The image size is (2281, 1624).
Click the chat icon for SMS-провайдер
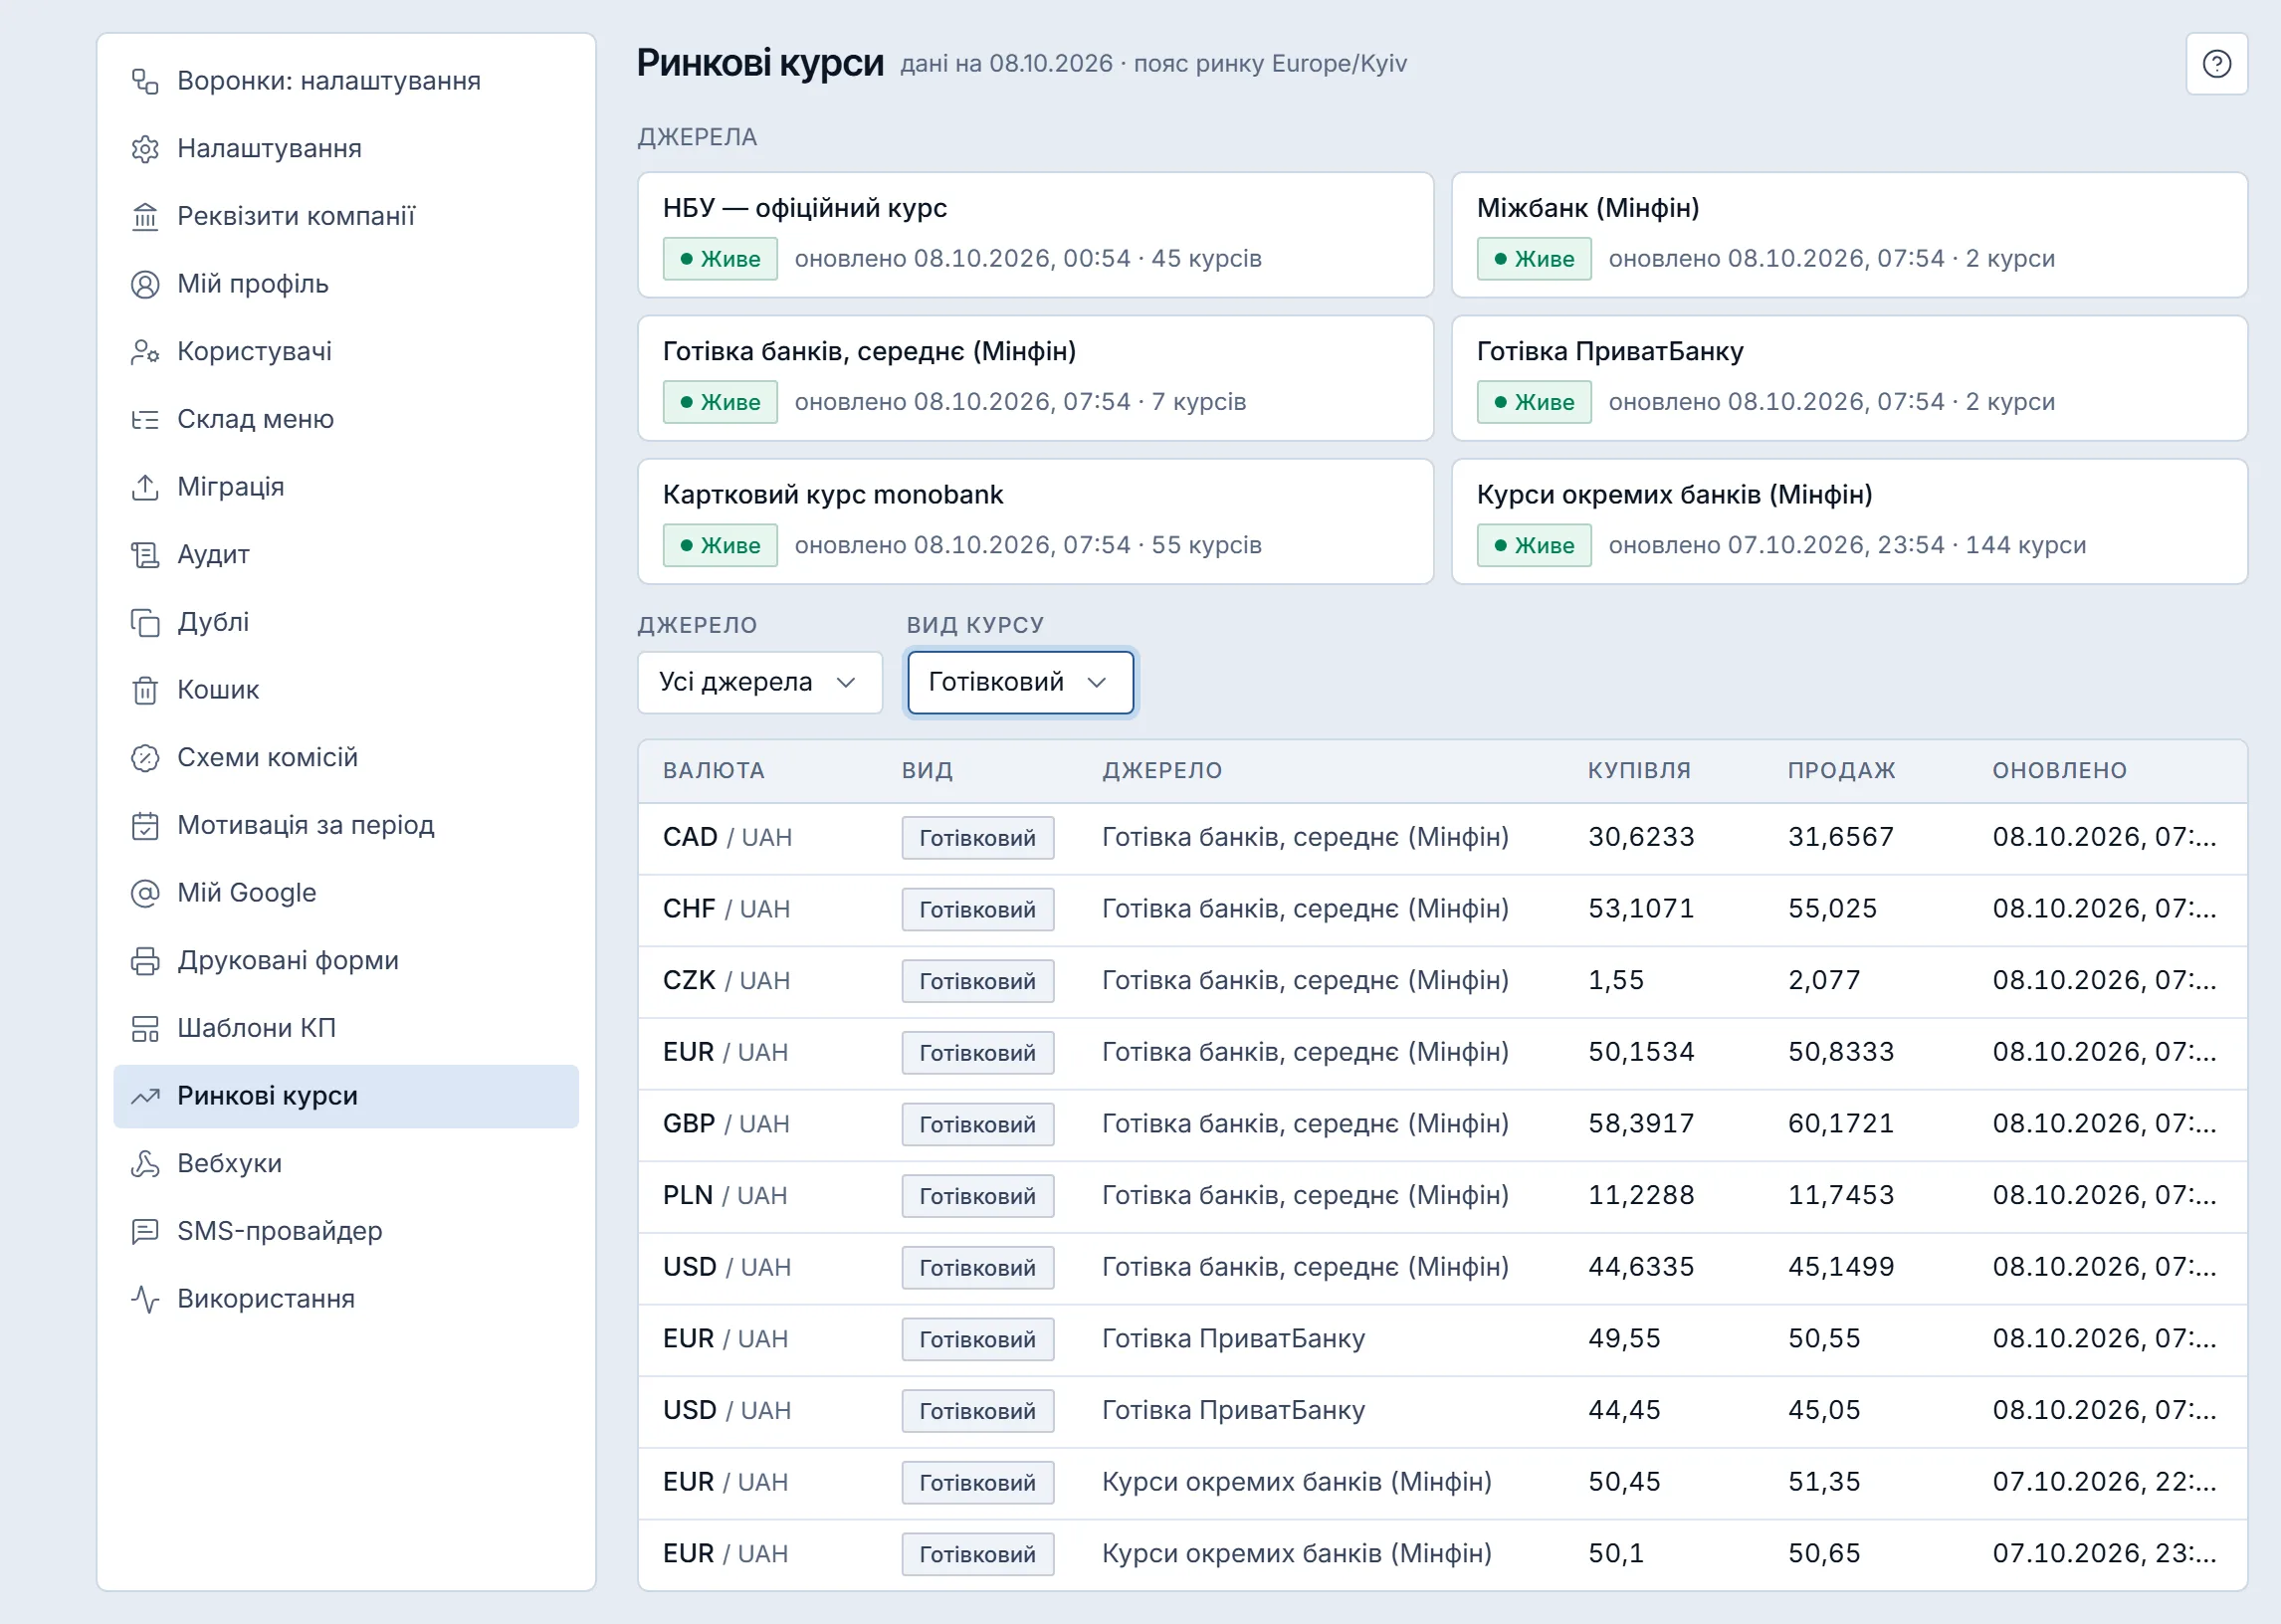[145, 1231]
